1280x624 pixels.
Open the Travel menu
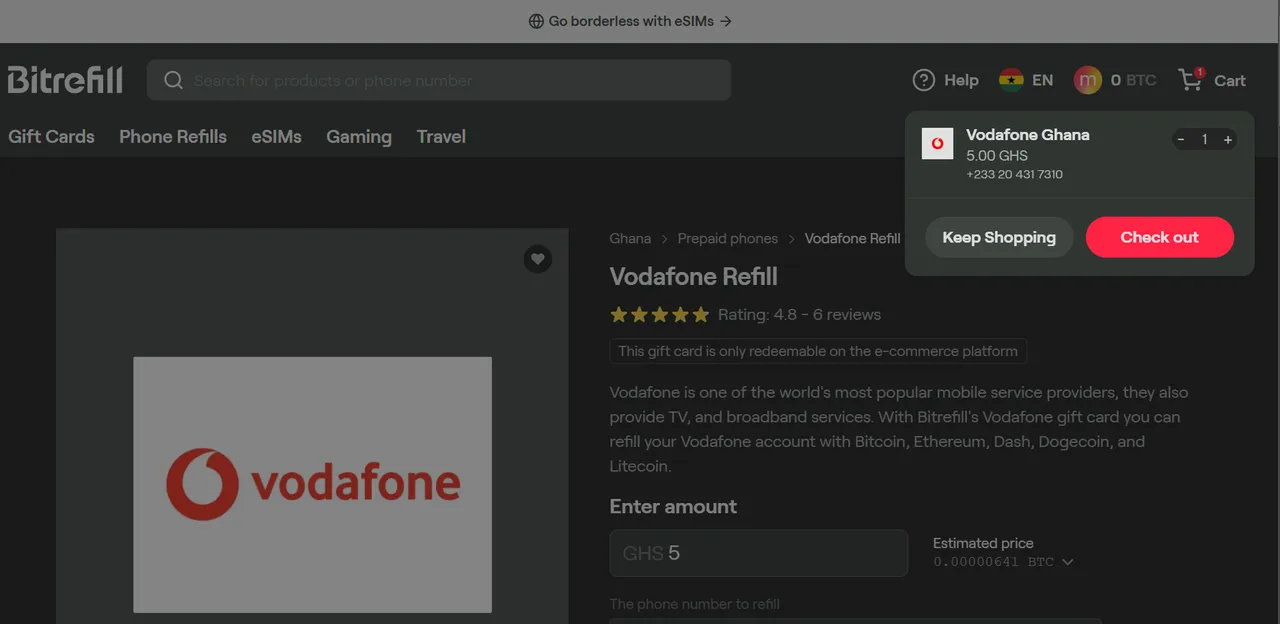pyautogui.click(x=441, y=137)
